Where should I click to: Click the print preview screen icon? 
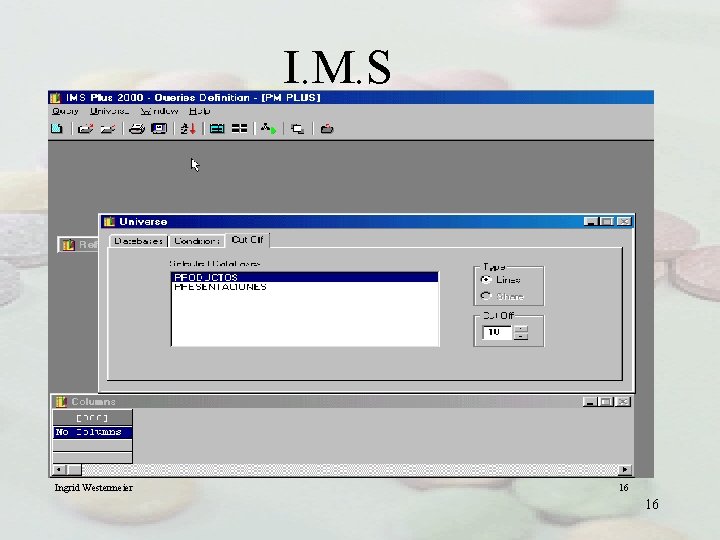[x=159, y=129]
